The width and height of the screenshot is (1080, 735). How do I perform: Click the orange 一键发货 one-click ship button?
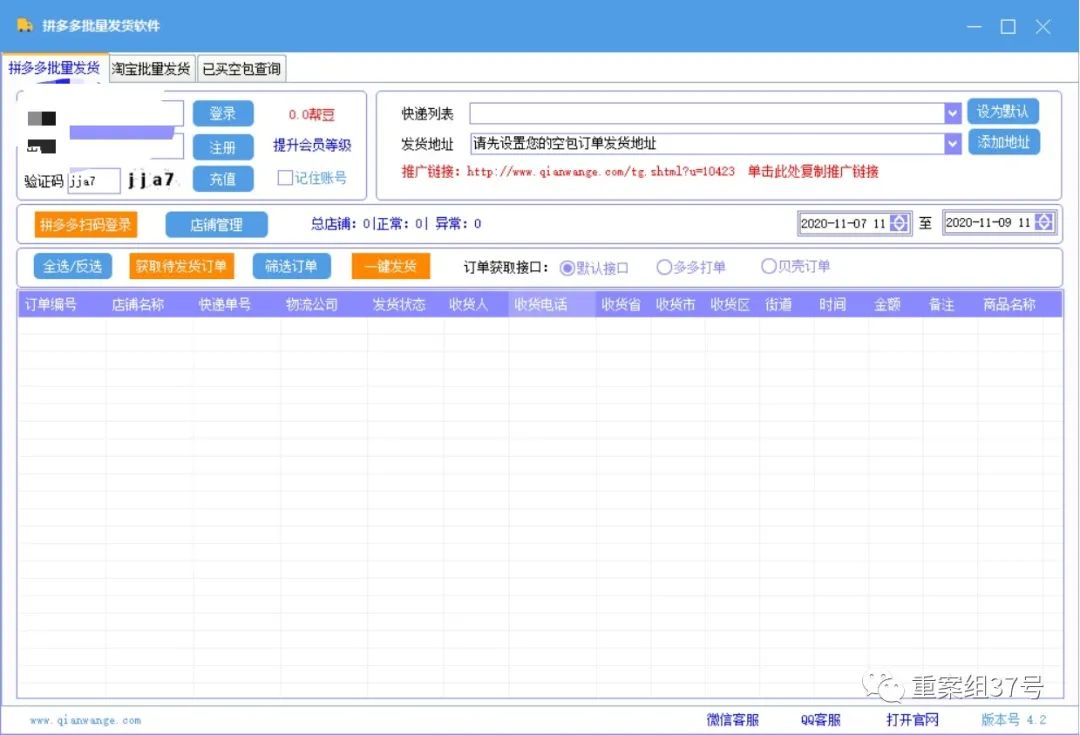pyautogui.click(x=390, y=266)
